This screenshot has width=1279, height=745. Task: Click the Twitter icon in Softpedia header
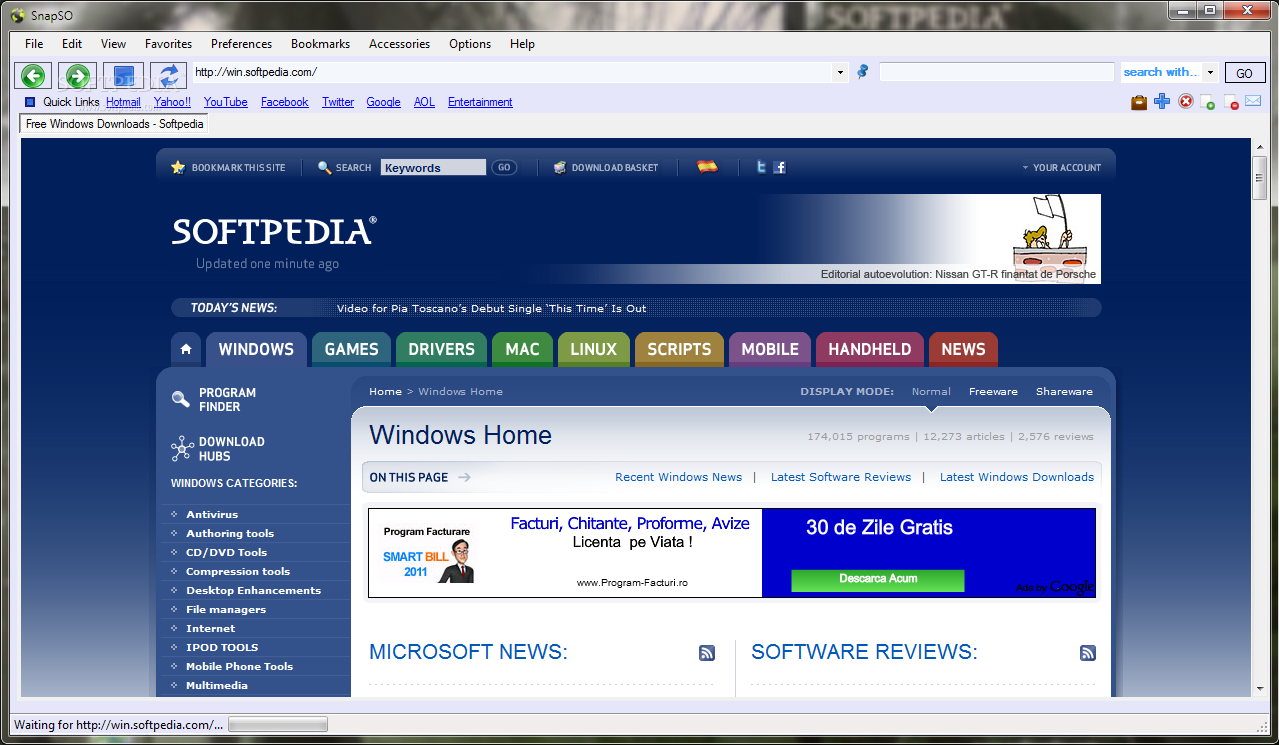(x=761, y=167)
